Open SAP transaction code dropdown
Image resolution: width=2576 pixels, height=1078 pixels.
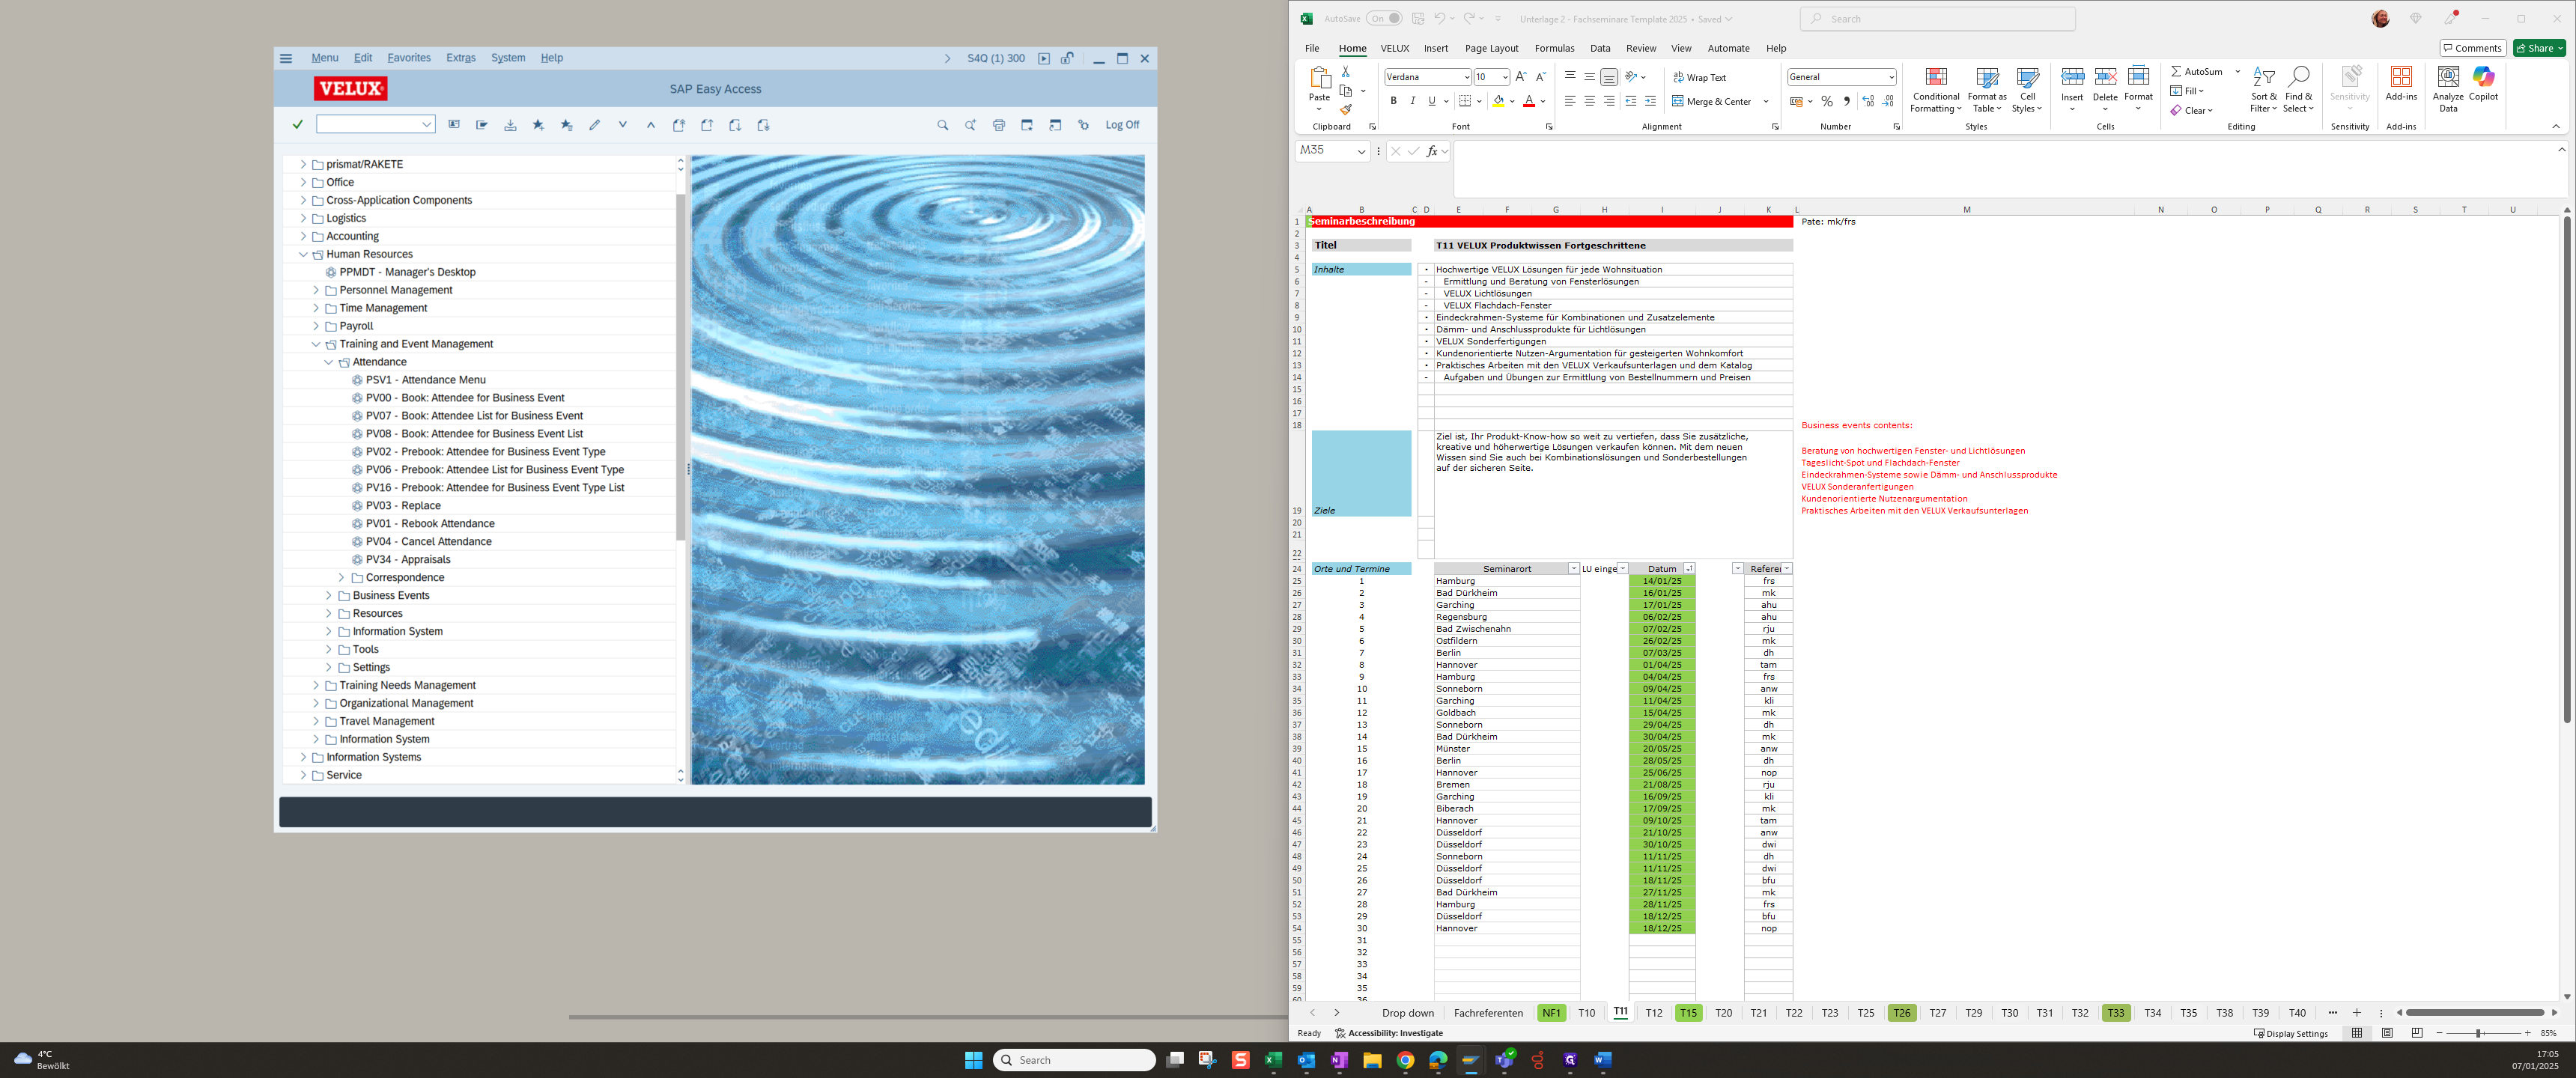pos(426,125)
